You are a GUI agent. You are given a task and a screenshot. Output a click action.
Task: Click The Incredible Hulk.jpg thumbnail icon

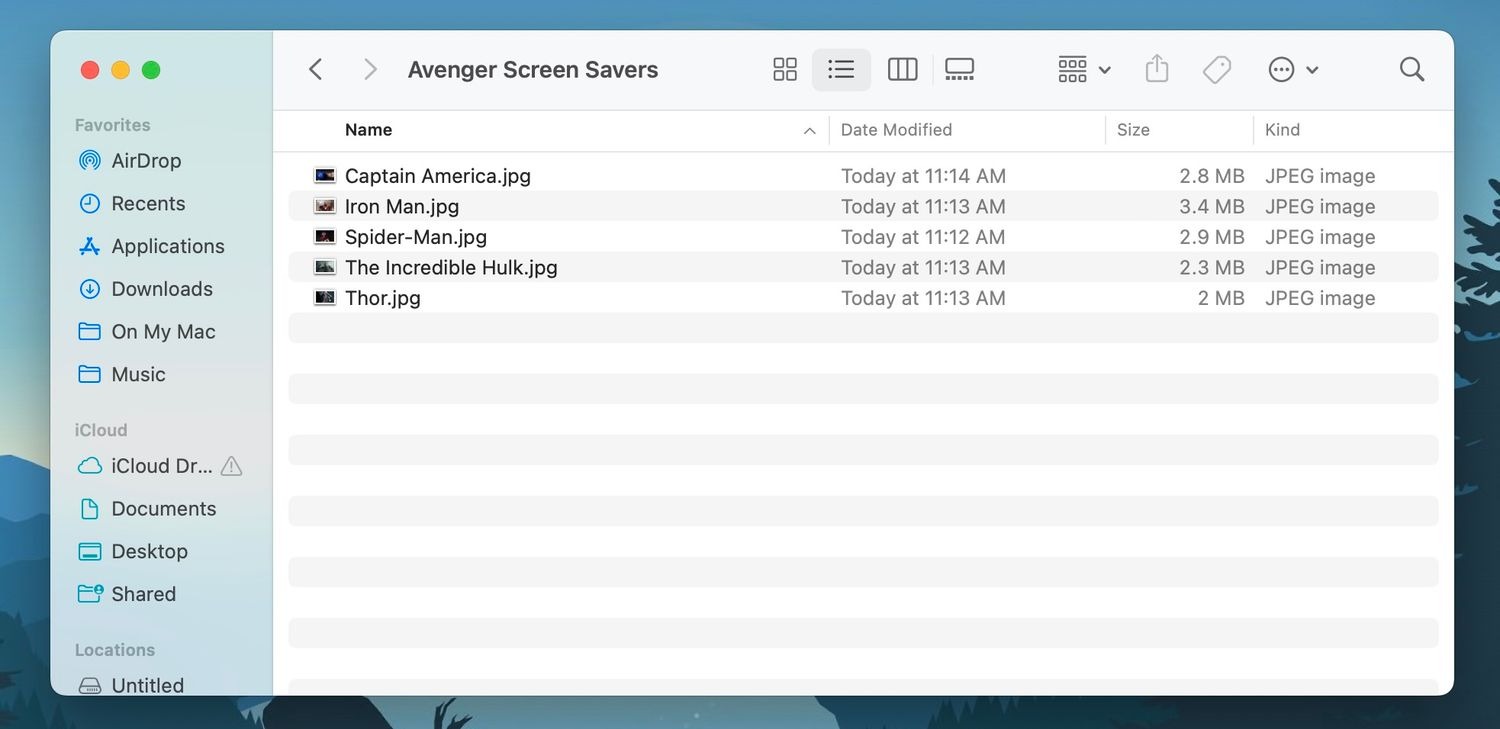[325, 267]
